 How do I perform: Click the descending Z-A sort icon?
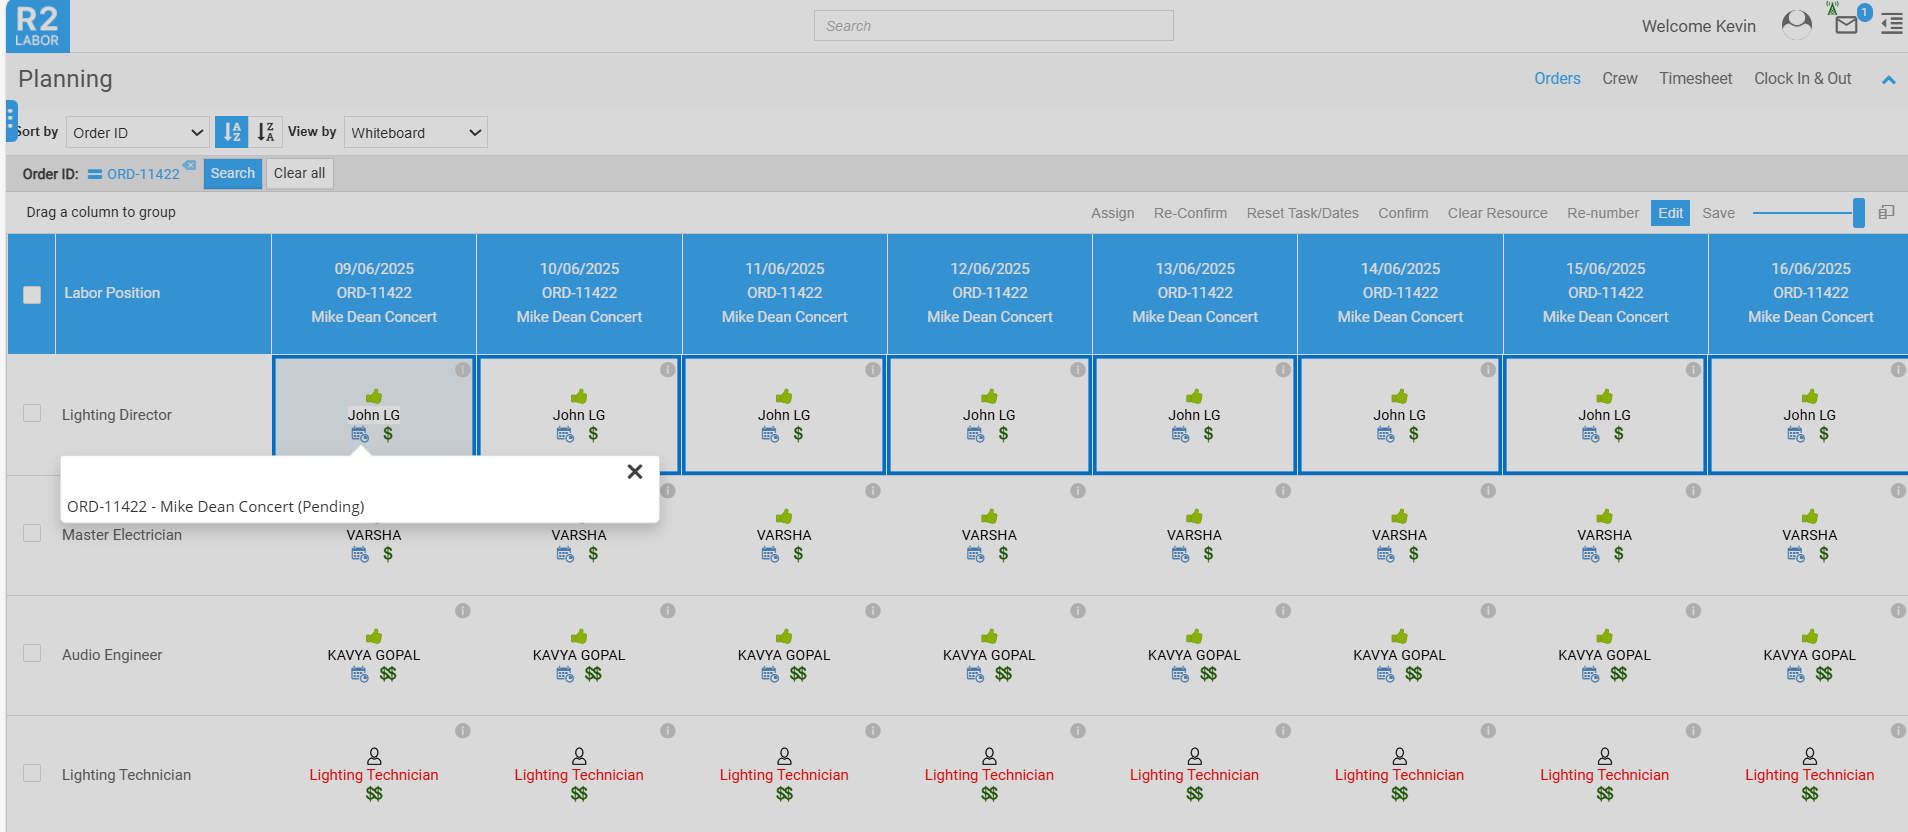coord(266,132)
